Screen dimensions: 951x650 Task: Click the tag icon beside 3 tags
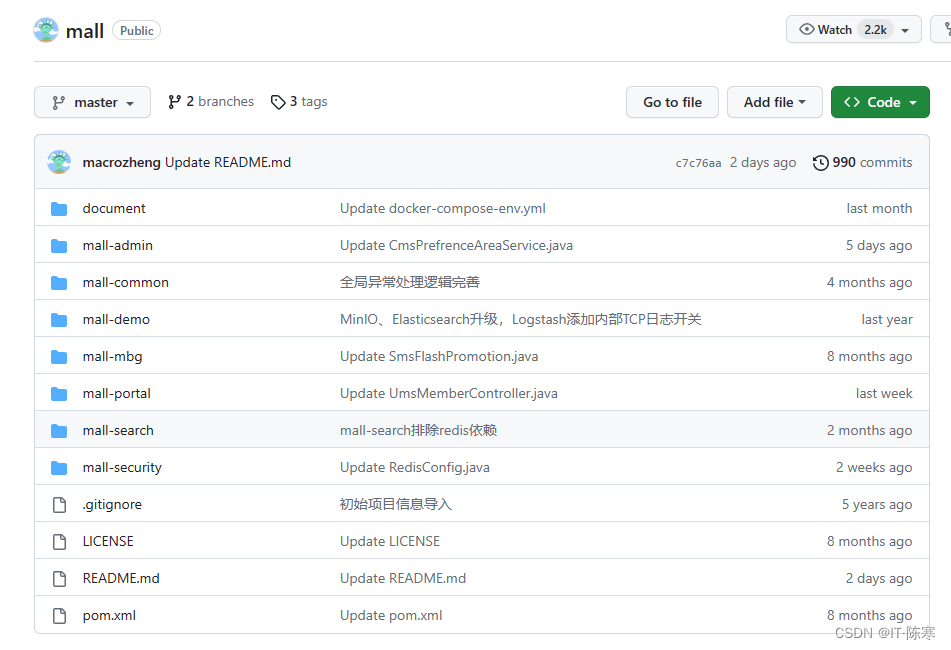tap(278, 102)
